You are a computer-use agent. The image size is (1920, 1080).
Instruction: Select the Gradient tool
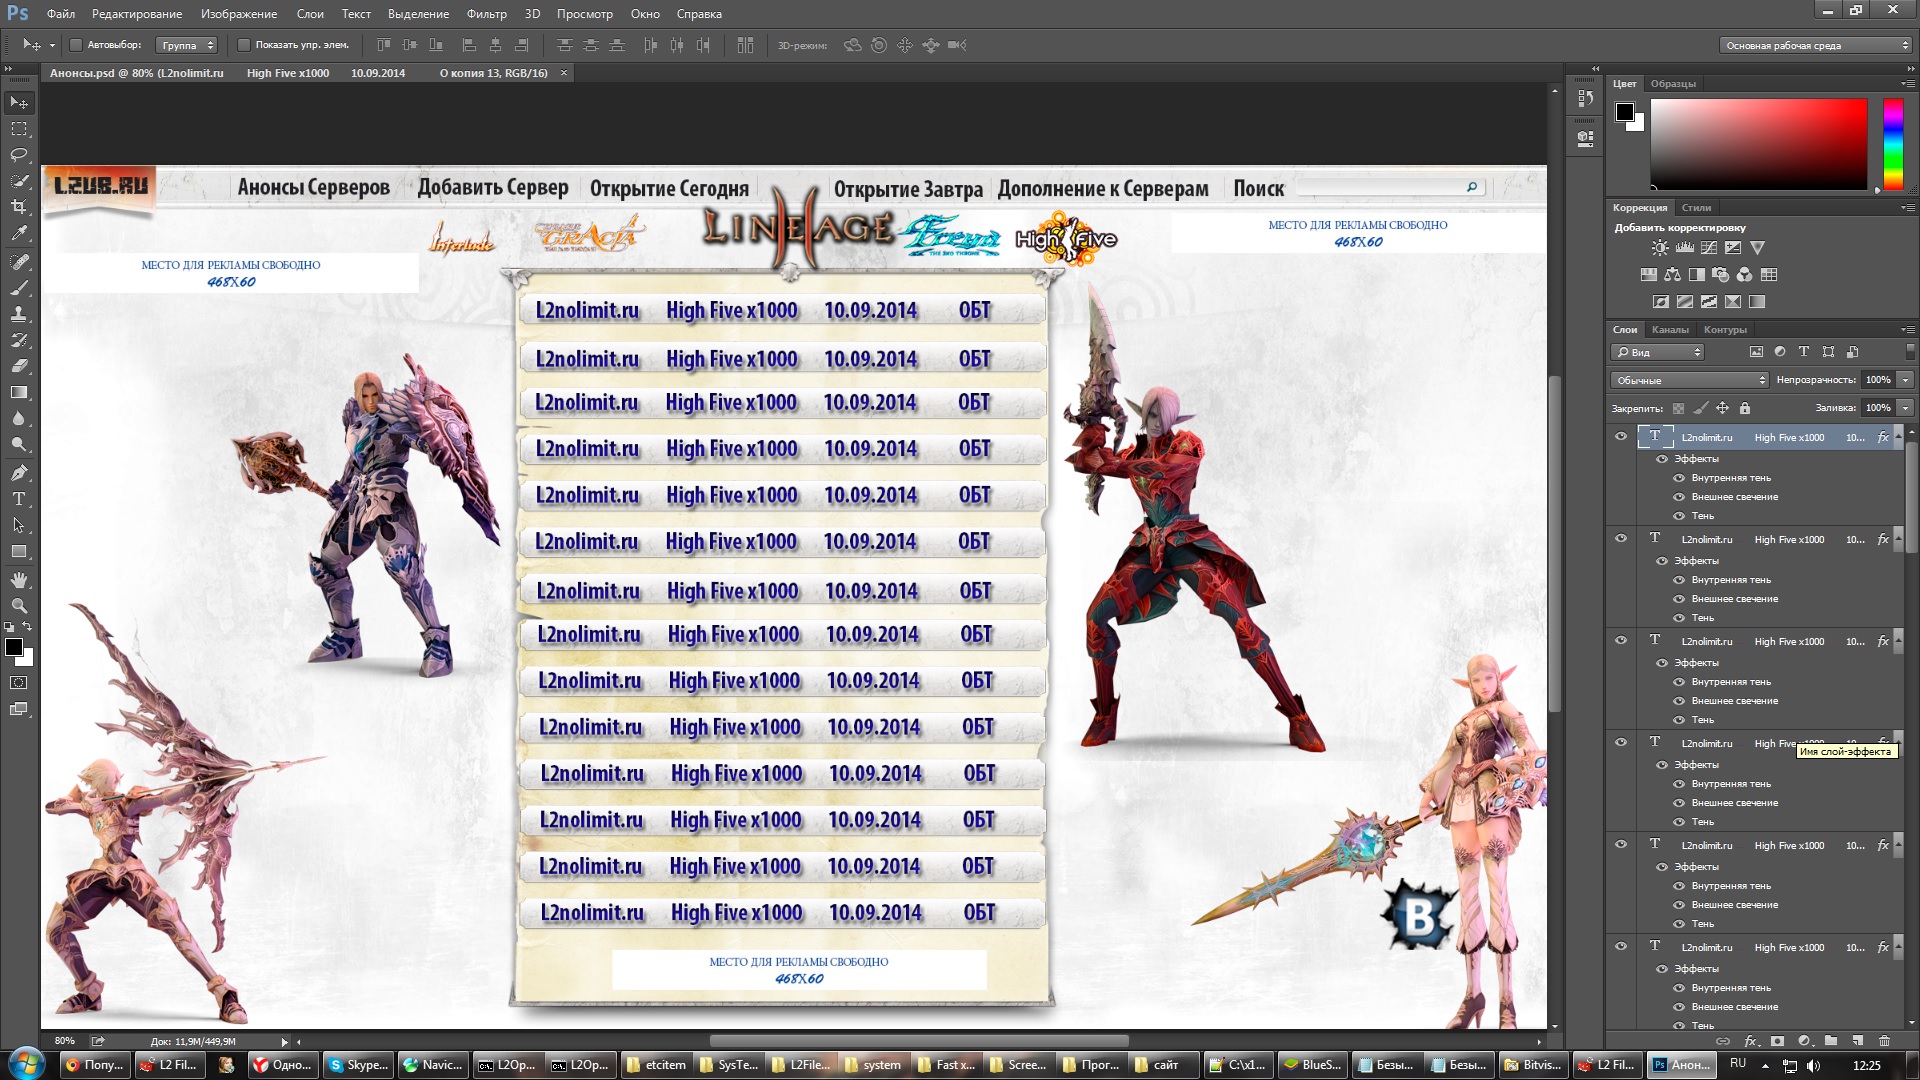(19, 392)
